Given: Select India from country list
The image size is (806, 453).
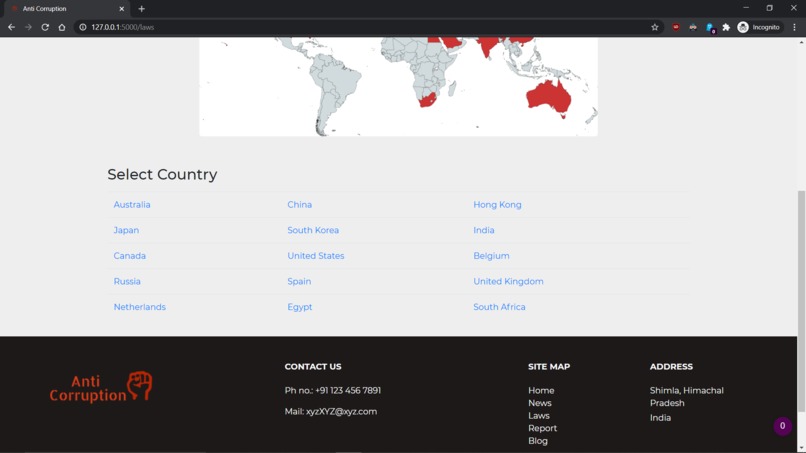Looking at the screenshot, I should pyautogui.click(x=484, y=230).
